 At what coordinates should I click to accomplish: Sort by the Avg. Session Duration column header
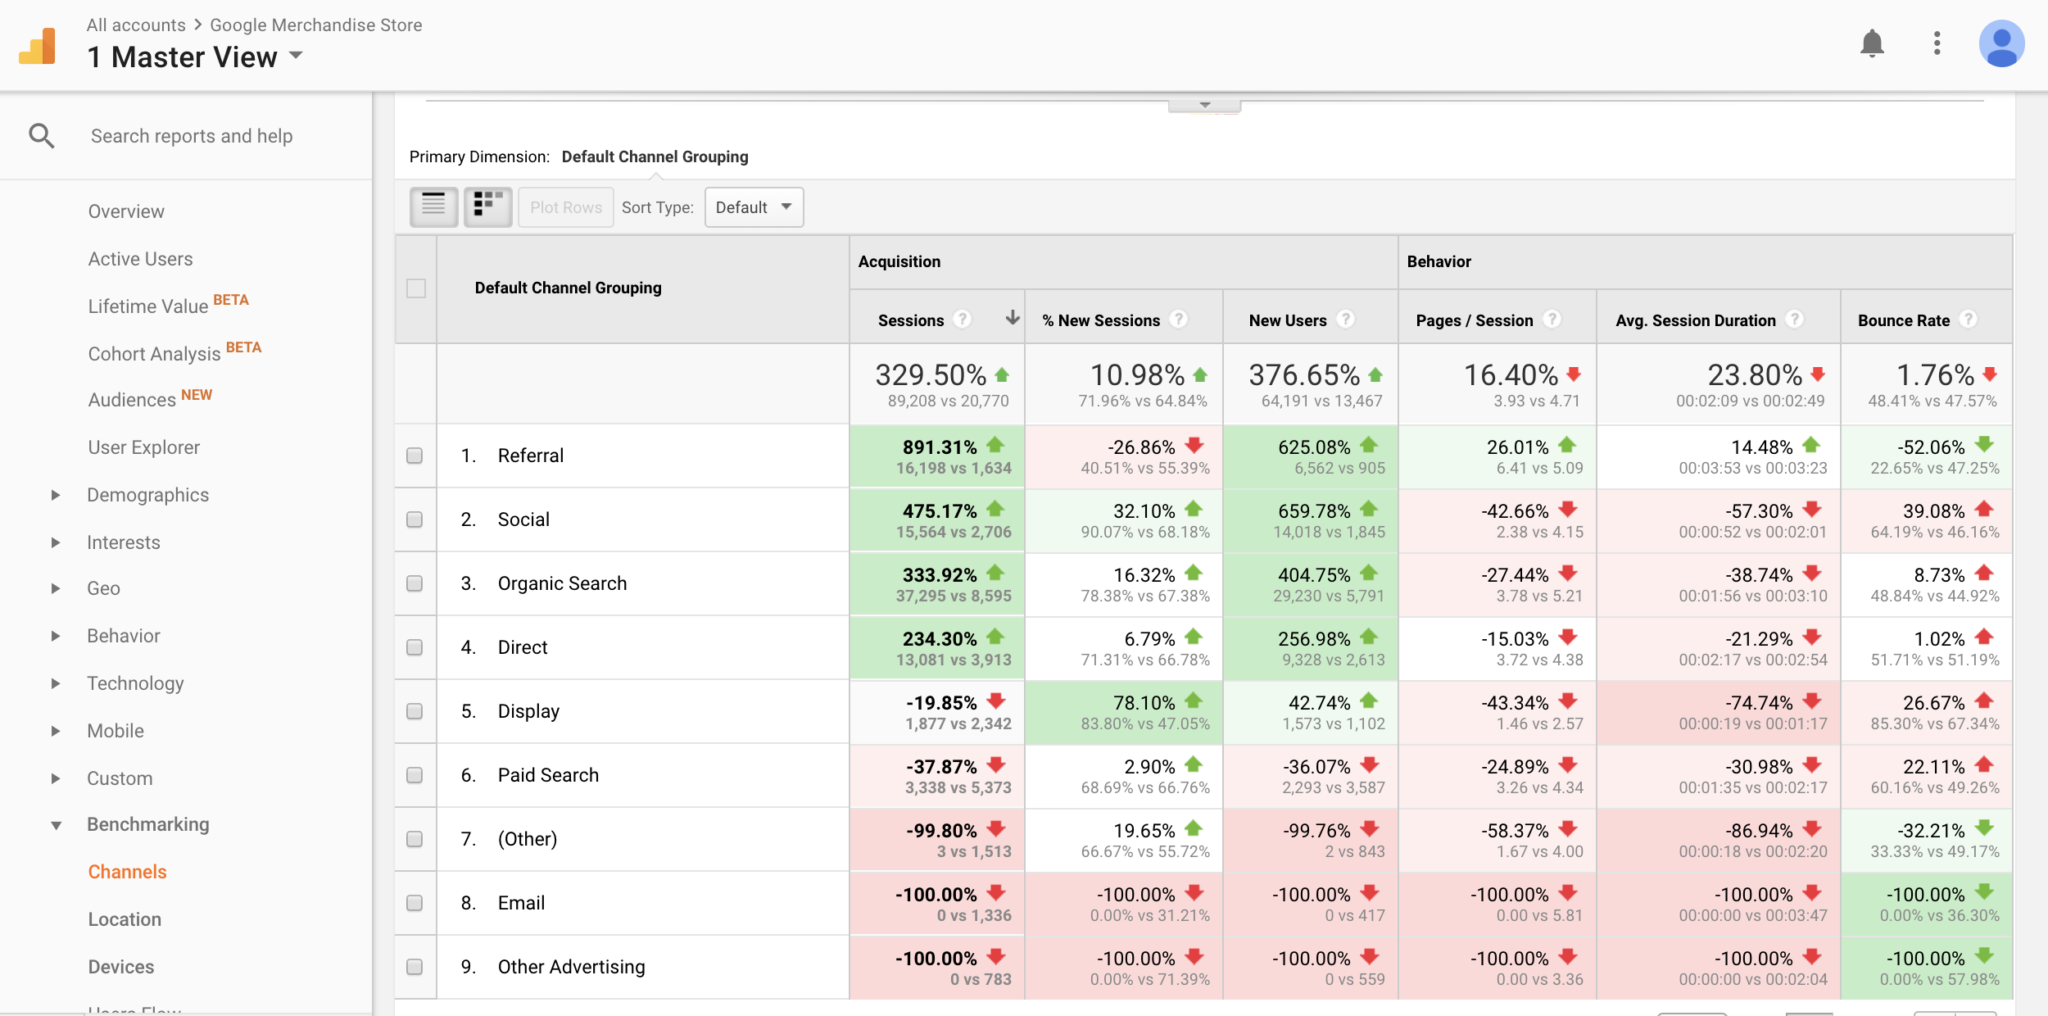coord(1696,320)
